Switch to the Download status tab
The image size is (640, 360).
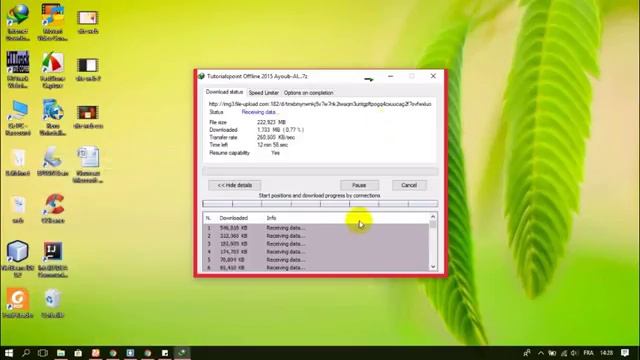224,92
